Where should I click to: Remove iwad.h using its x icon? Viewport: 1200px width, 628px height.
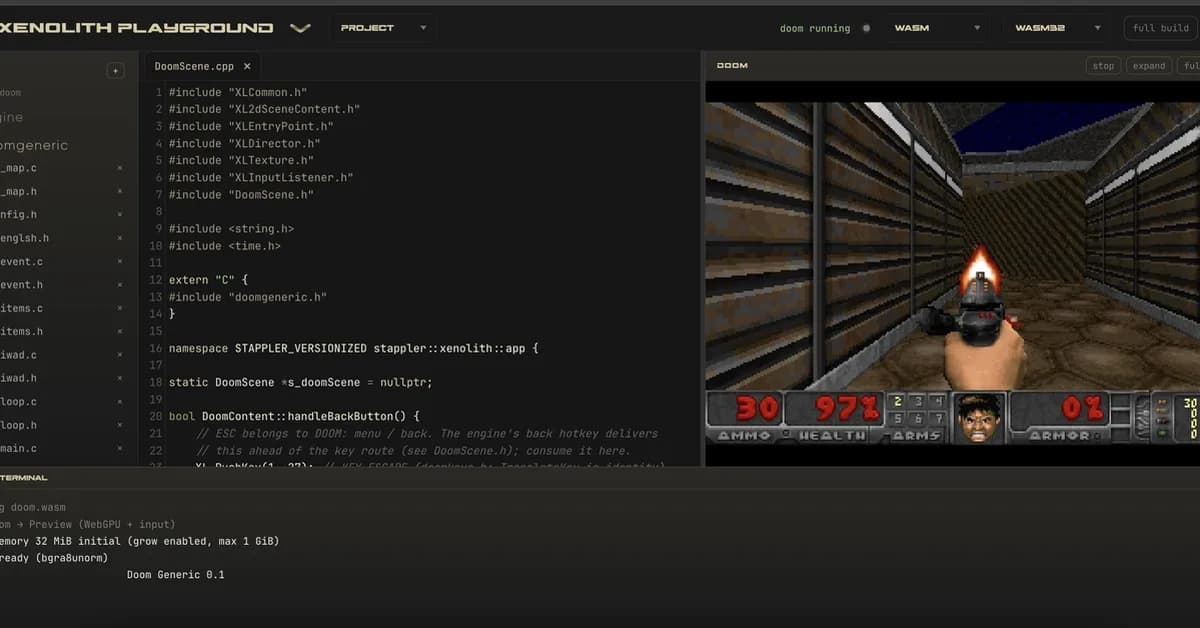coord(120,378)
